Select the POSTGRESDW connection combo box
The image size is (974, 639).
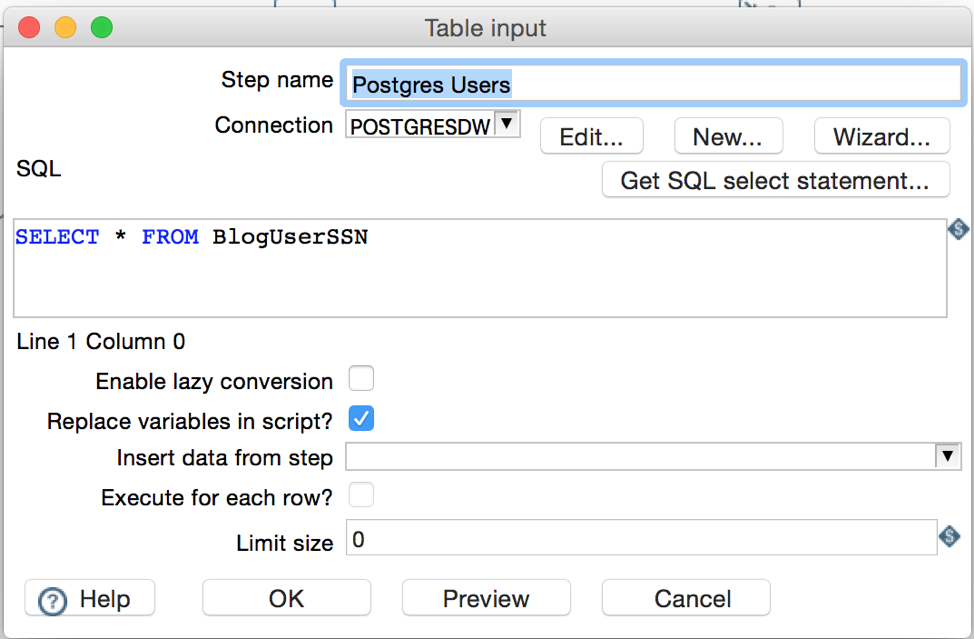click(x=432, y=125)
